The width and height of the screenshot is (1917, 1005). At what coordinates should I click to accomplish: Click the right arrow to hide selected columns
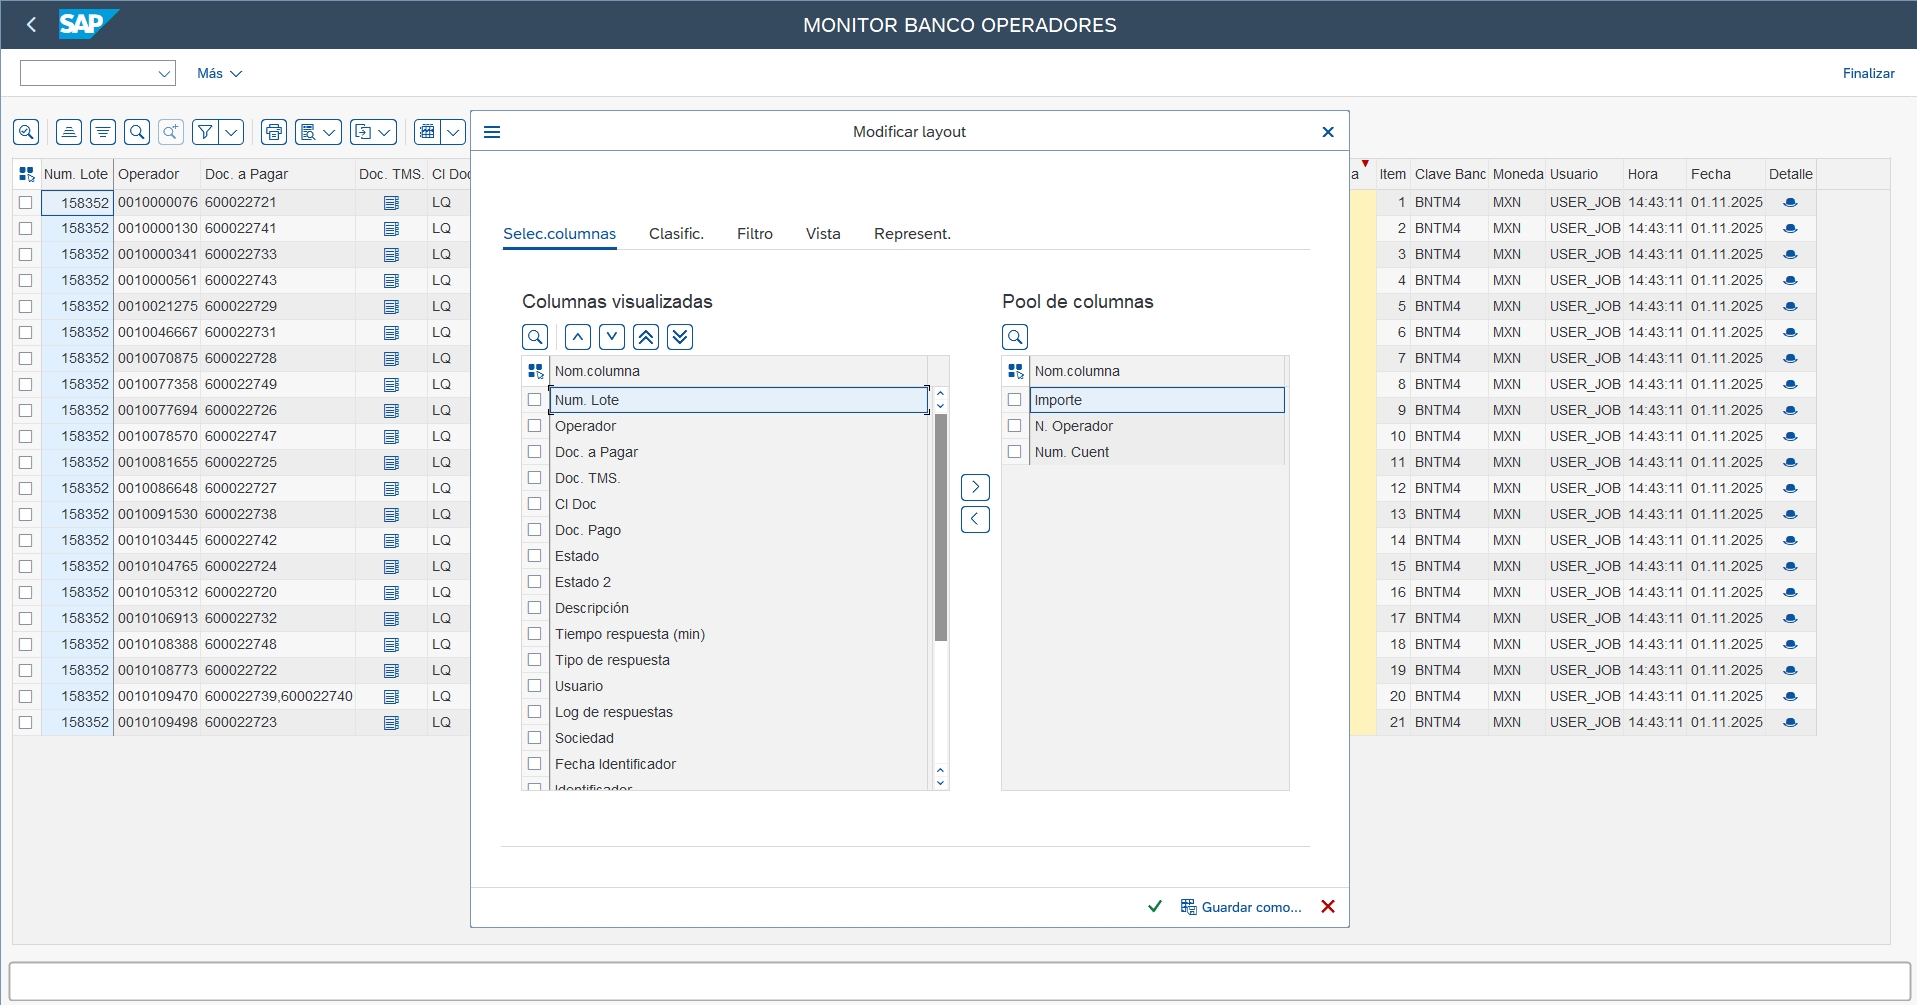975,487
